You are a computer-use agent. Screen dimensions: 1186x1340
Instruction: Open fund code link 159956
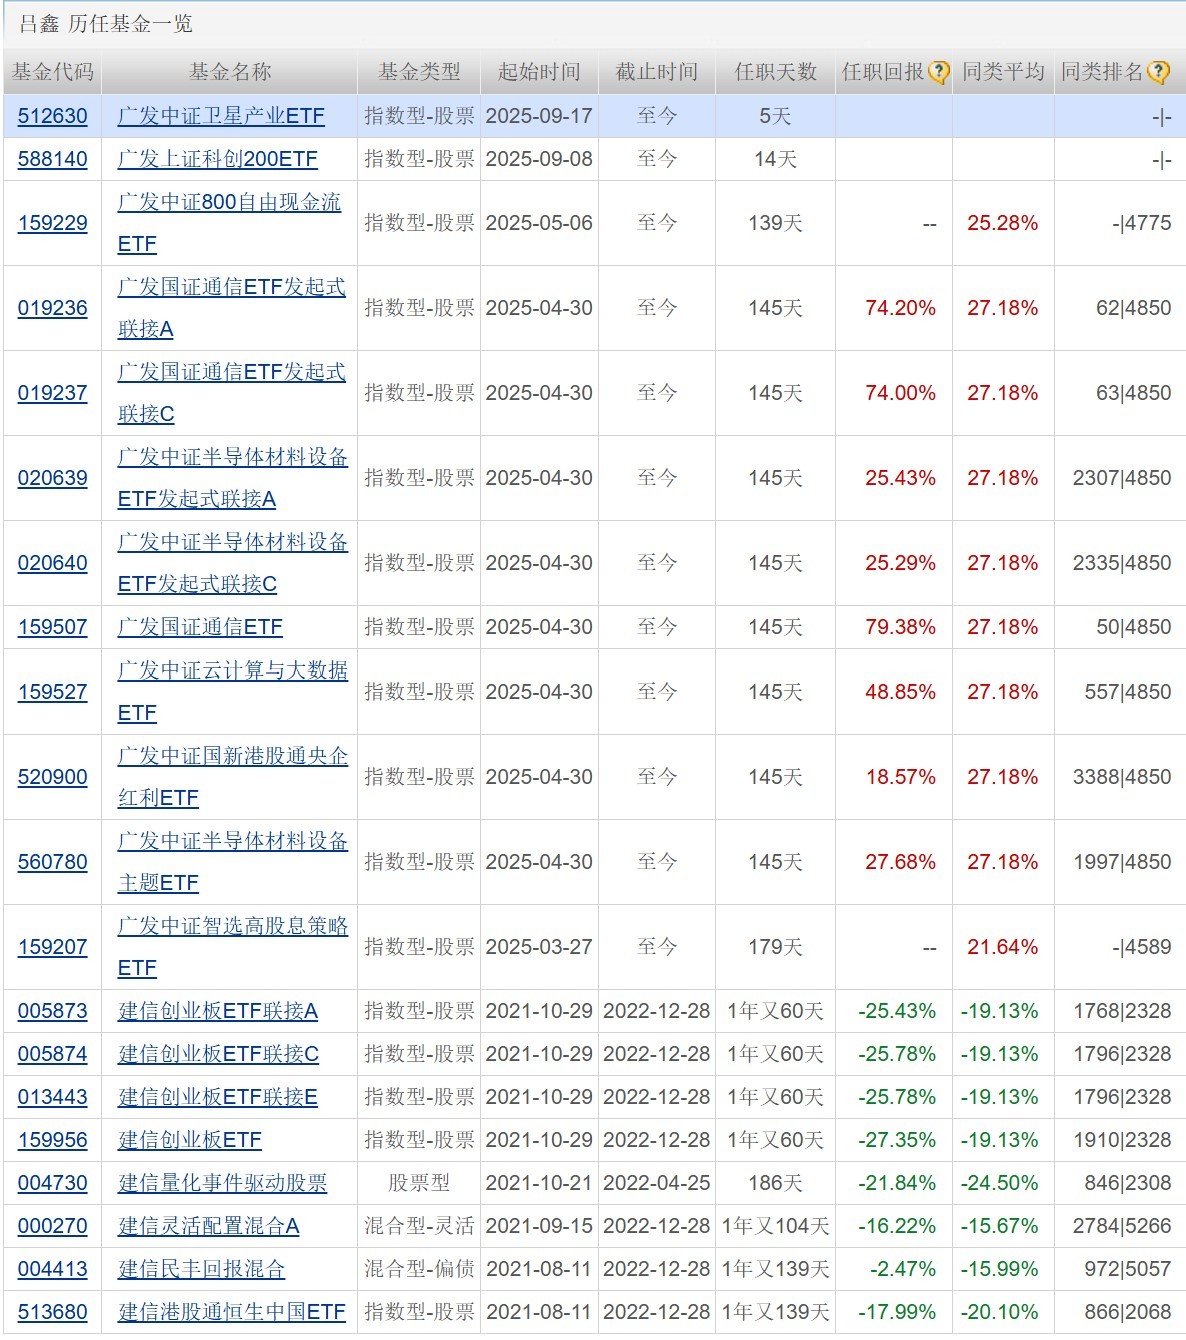(x=53, y=1140)
